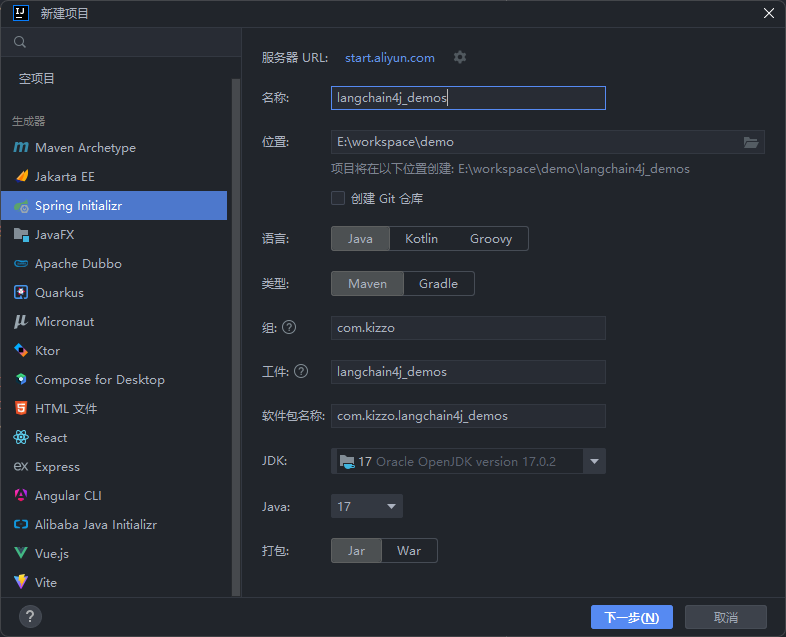Viewport: 786px width, 637px height.
Task: Click the HTML5 file icon
Action: (x=21, y=408)
